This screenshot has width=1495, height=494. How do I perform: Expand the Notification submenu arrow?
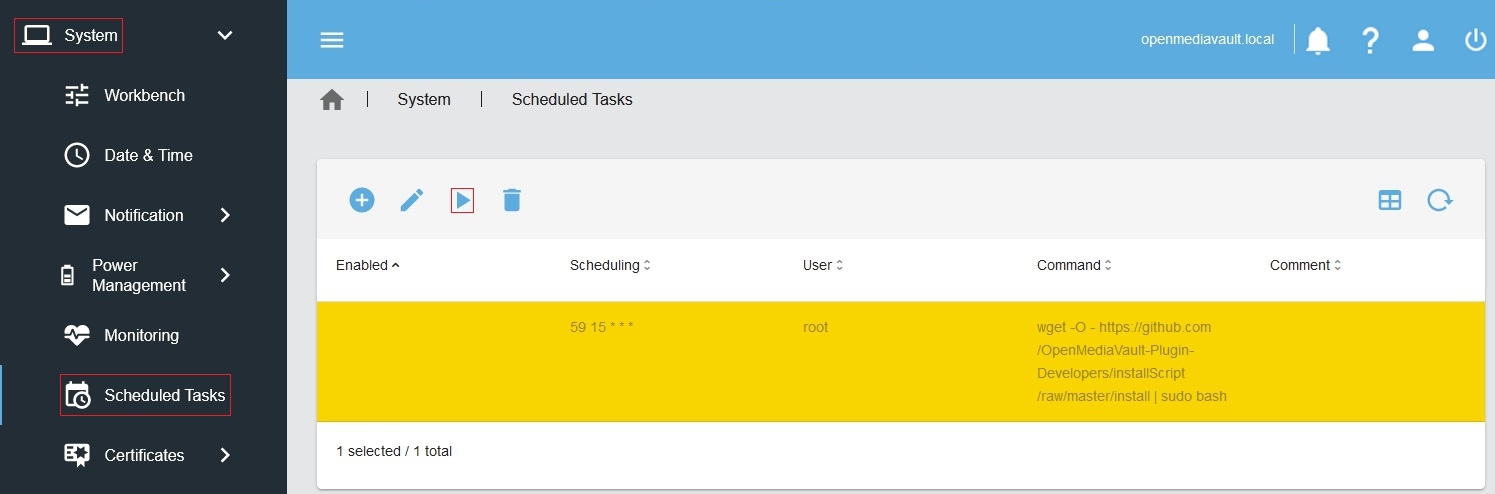point(225,215)
